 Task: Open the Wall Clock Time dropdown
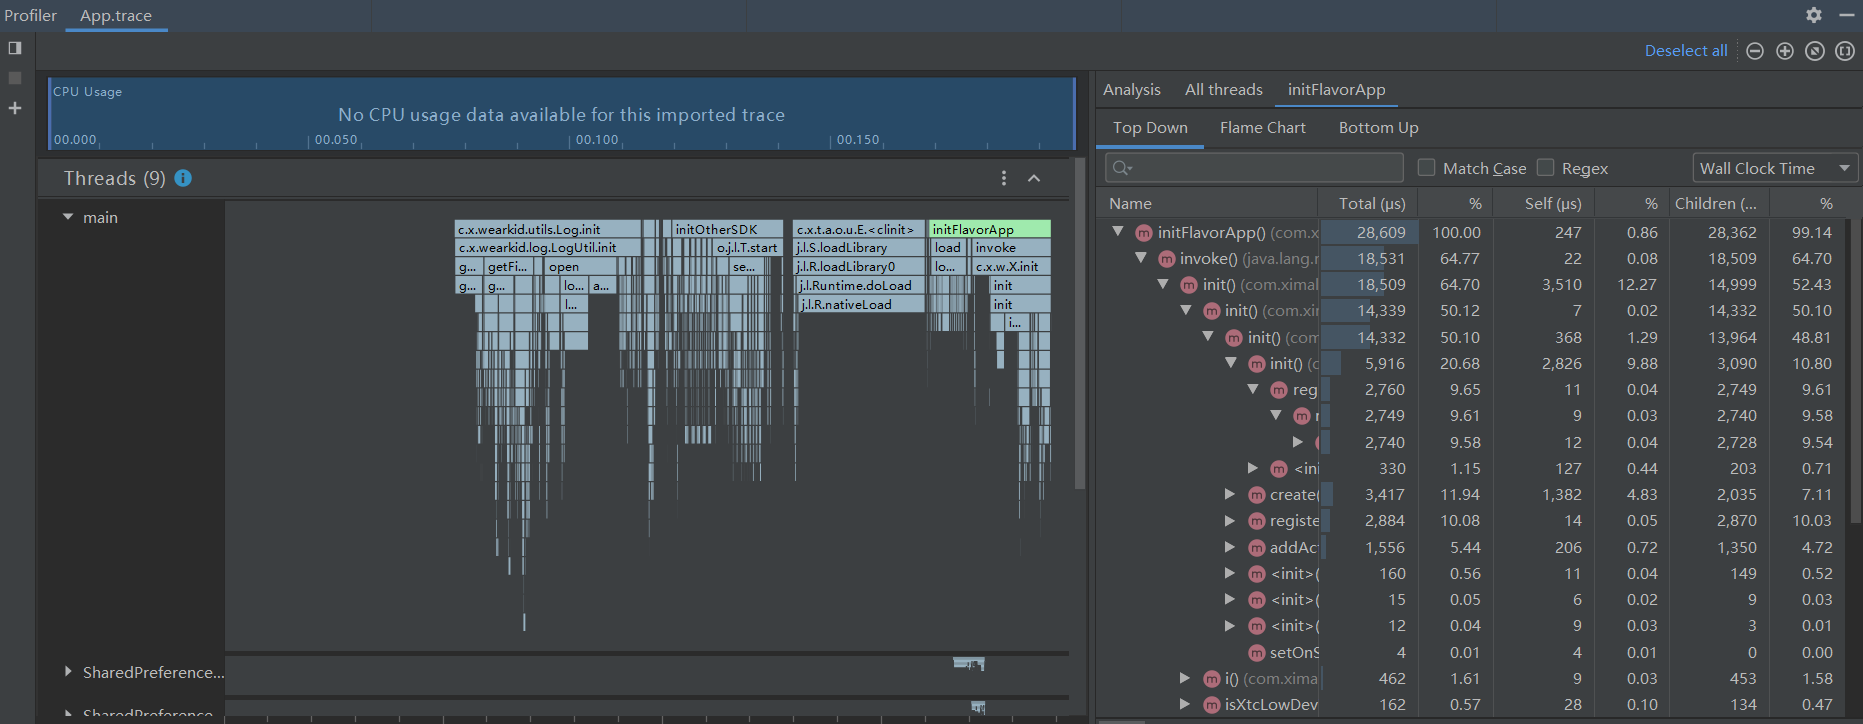tap(1775, 168)
